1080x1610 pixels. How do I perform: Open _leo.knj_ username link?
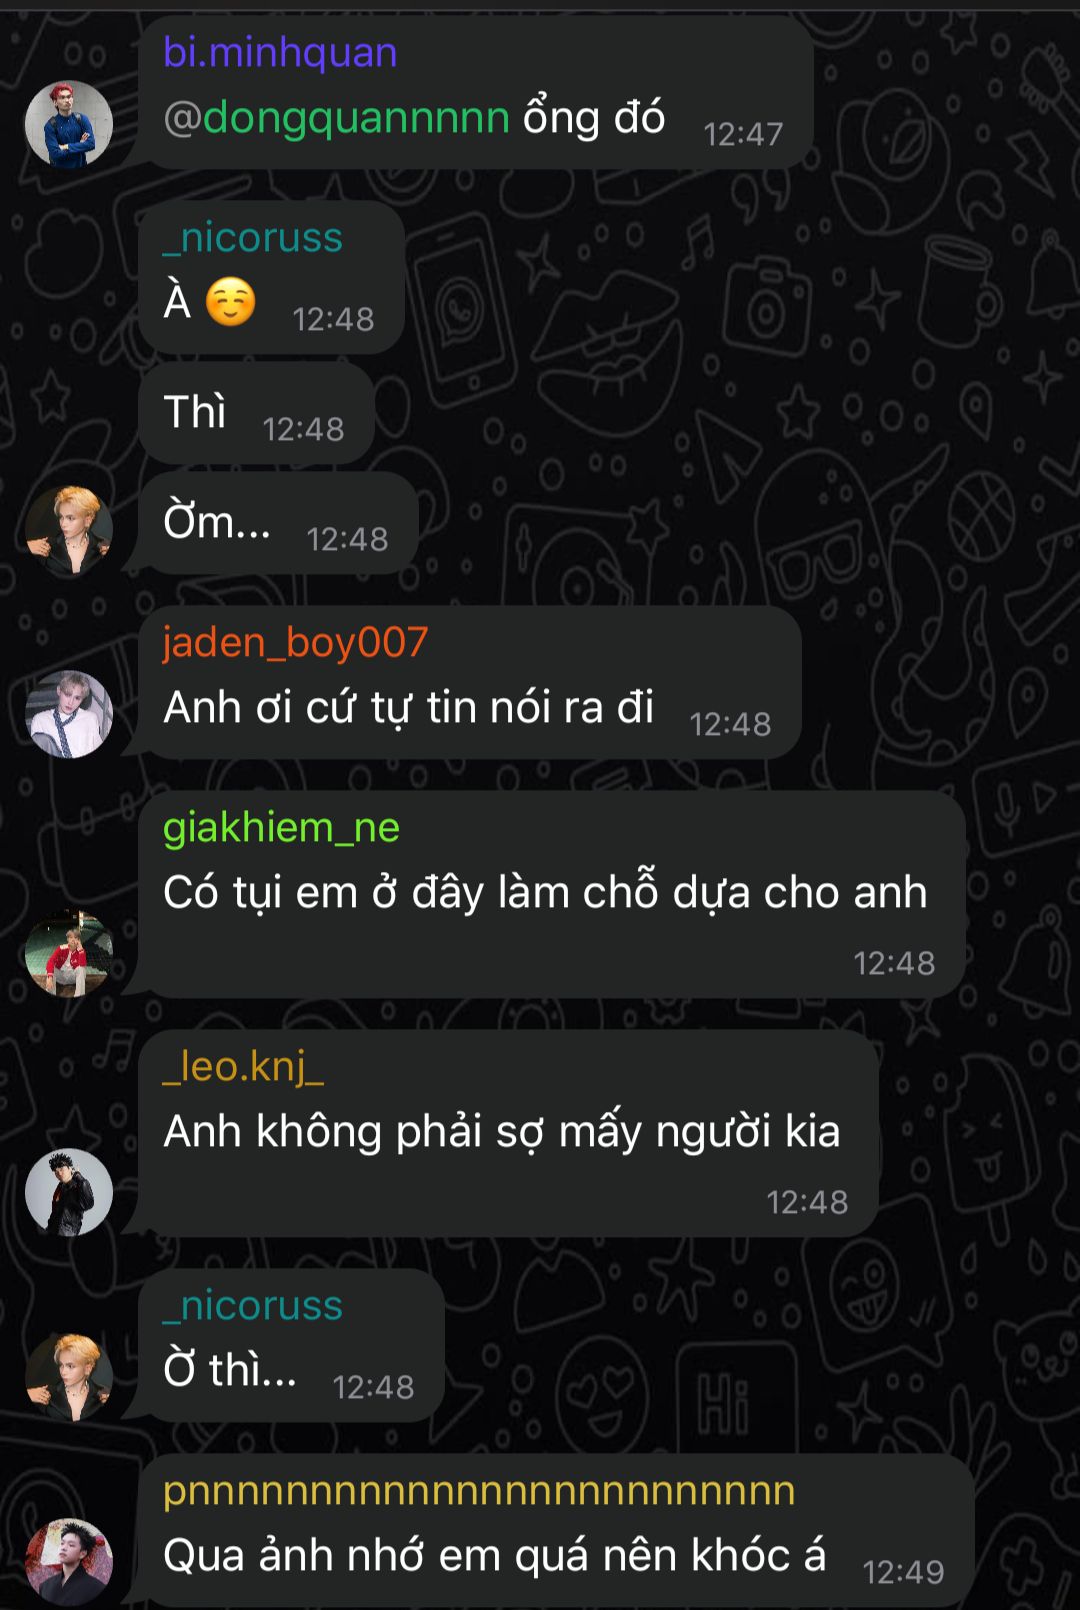coord(244,1067)
